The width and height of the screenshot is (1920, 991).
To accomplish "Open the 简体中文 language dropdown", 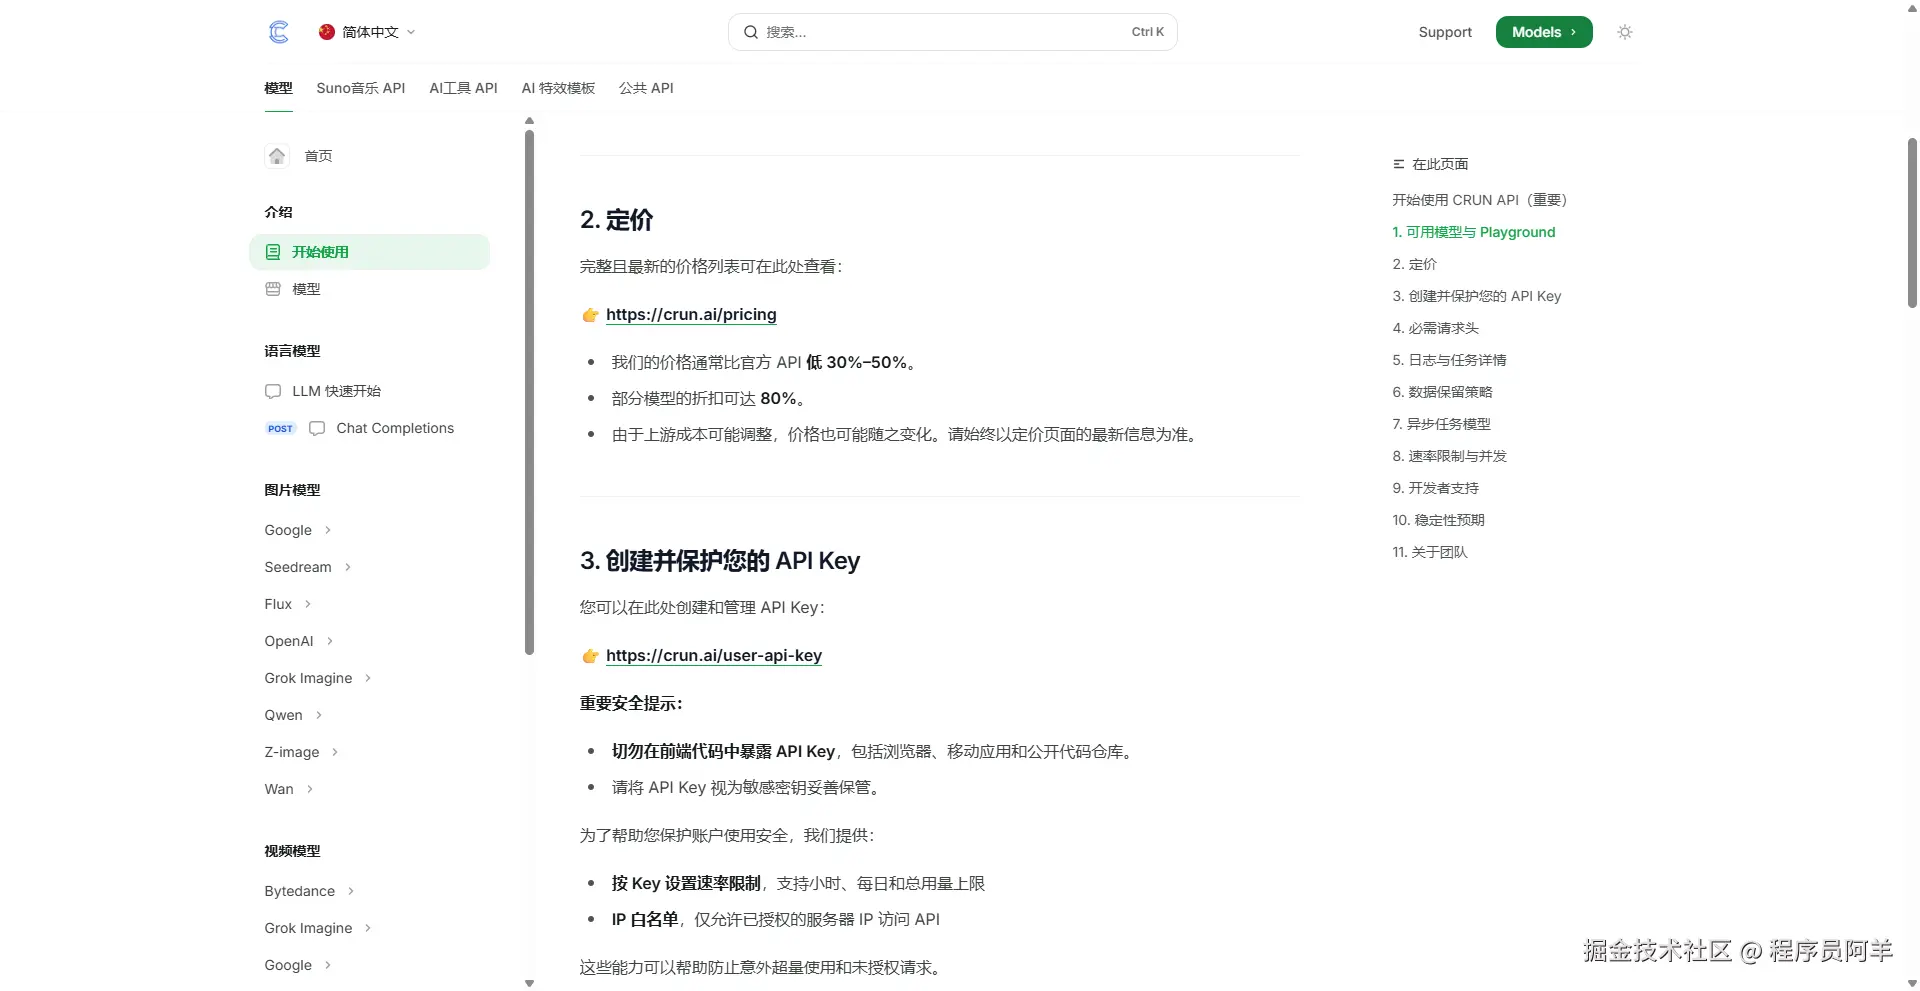I will click(367, 32).
